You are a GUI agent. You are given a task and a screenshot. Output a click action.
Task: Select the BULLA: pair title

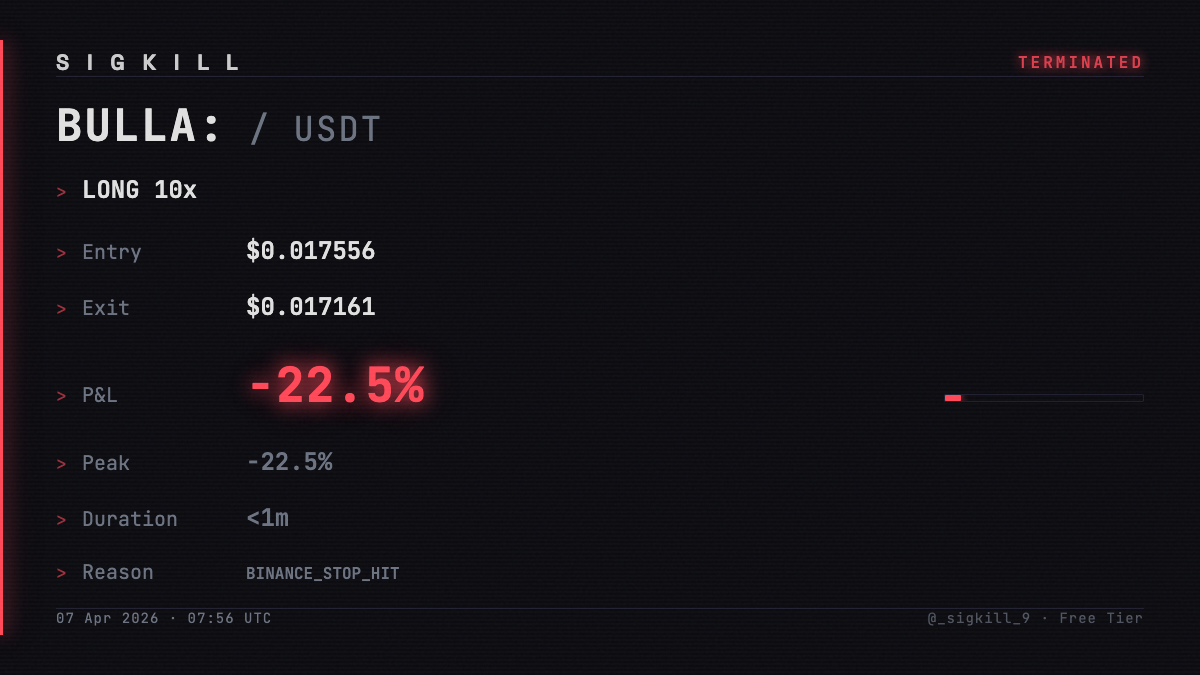(140, 127)
